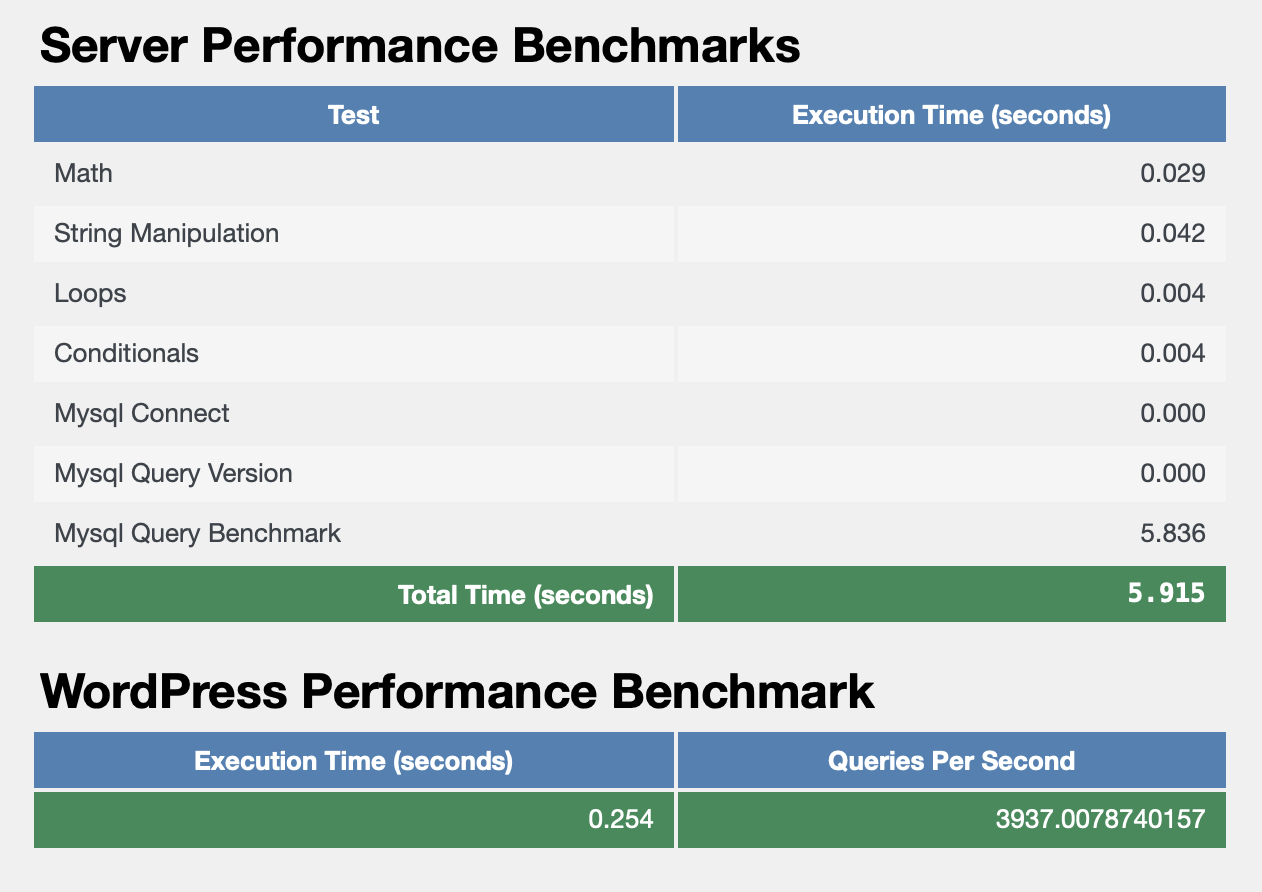Screen dimensions: 1262x892
Task: Click the 5.836 query benchmark time
Action: [1172, 534]
